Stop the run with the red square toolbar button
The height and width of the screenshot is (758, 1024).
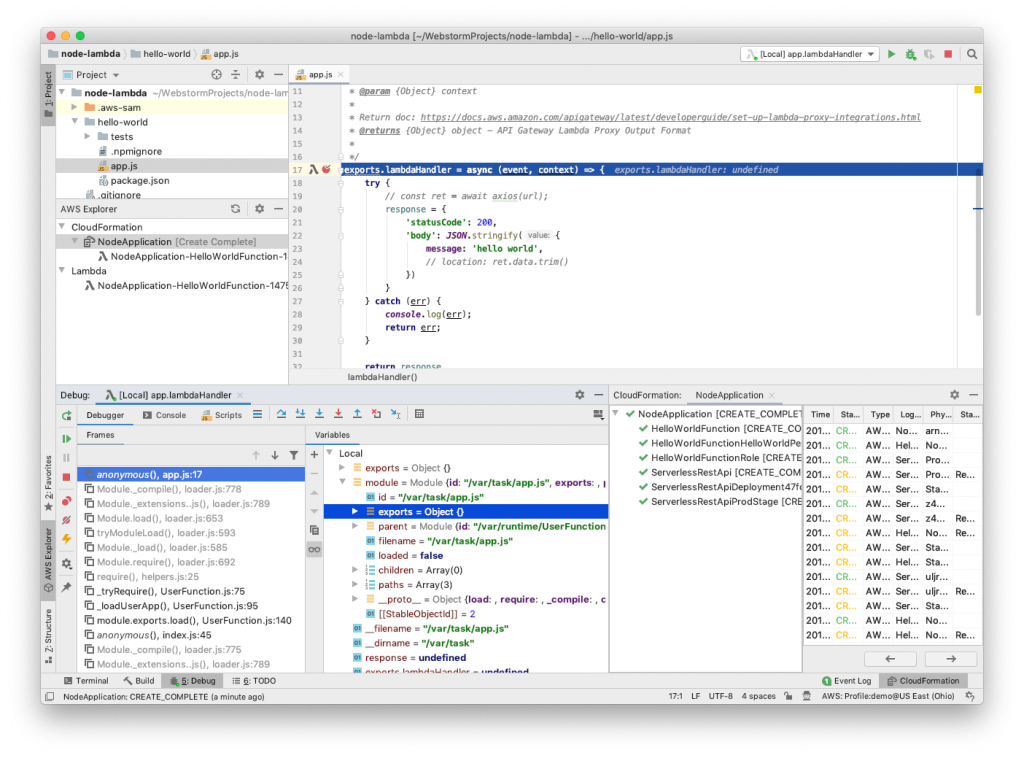948,54
